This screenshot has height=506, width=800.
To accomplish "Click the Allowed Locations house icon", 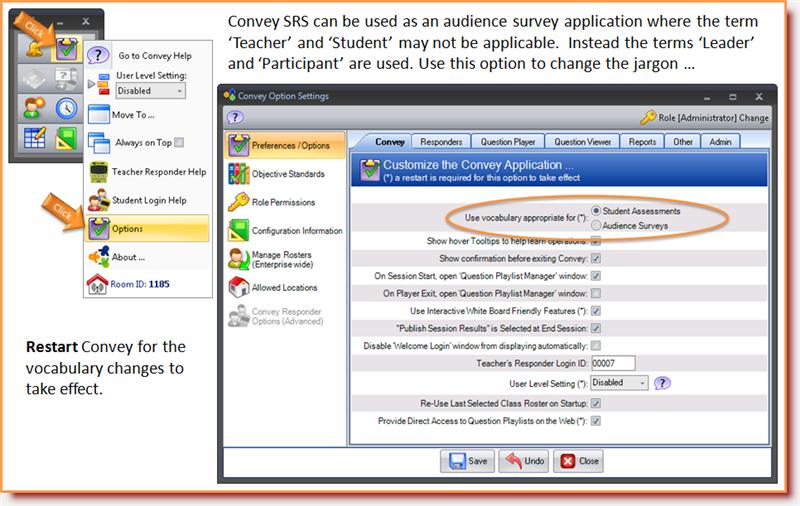I will [x=239, y=287].
